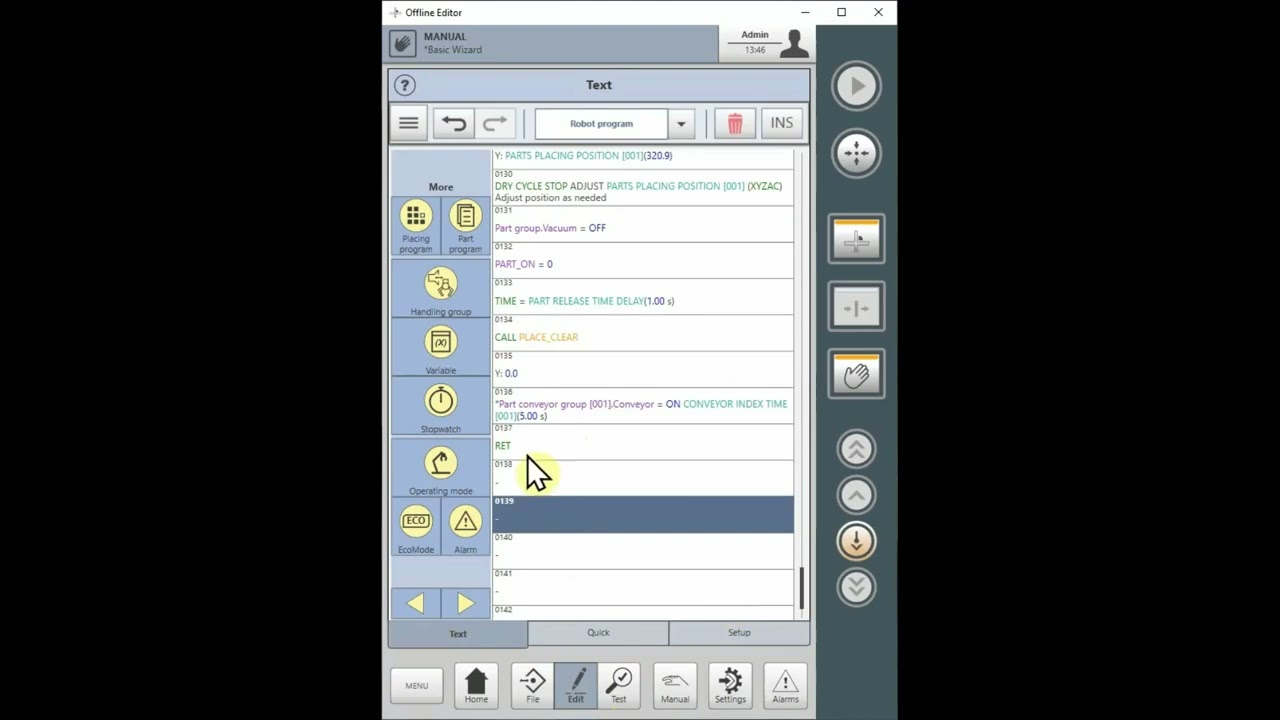Toggle the hand grip button

coord(856,375)
